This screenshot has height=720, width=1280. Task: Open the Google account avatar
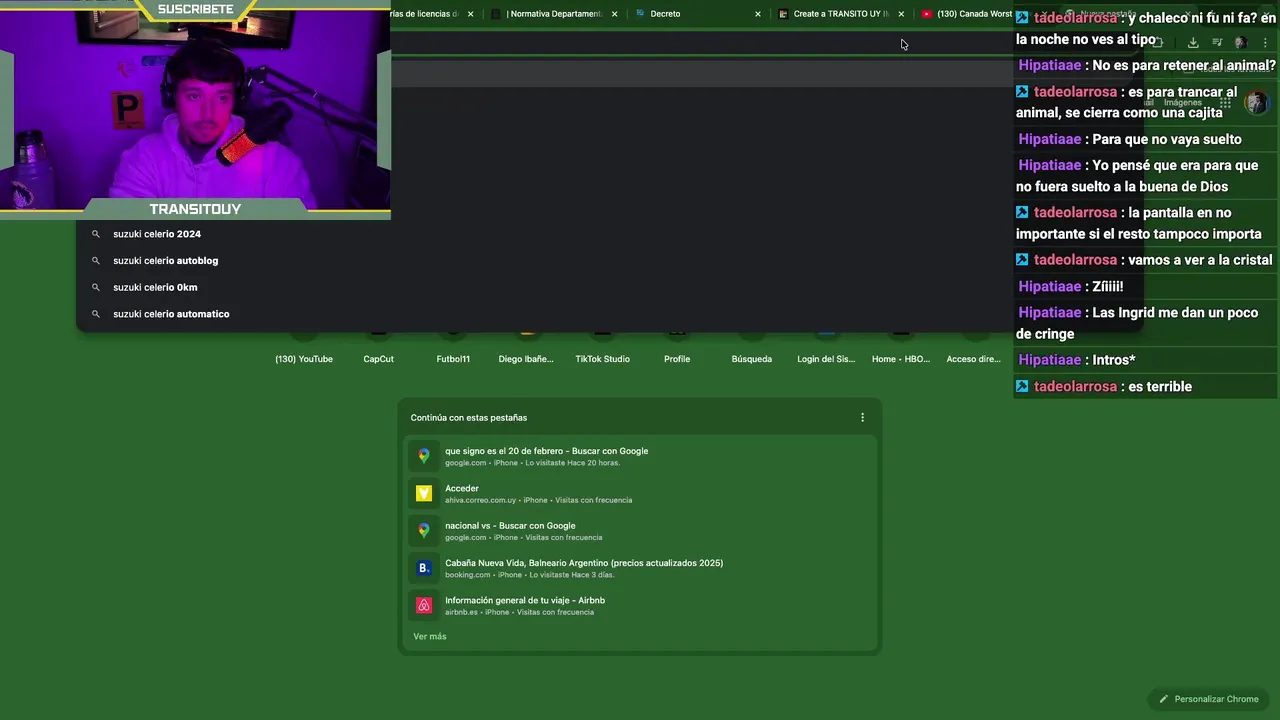click(x=1257, y=102)
